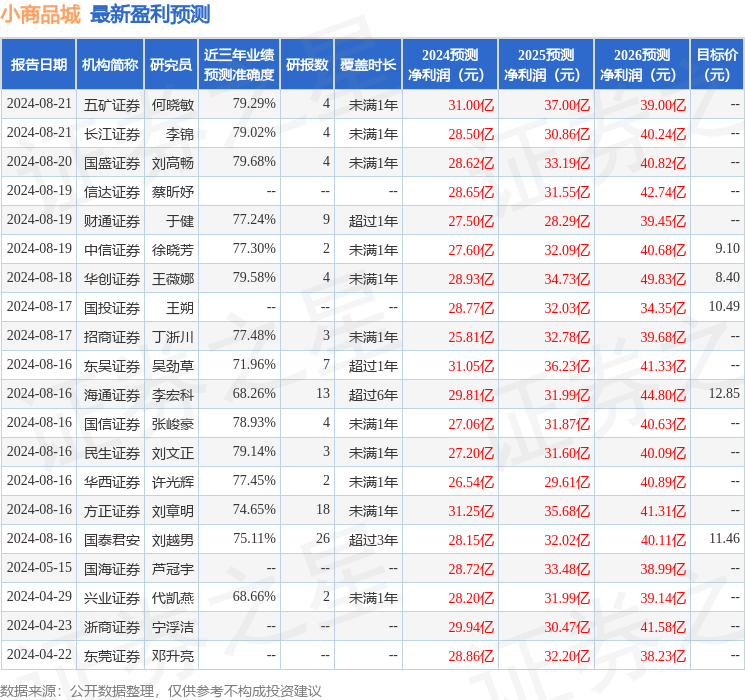This screenshot has width=745, height=700.
Task: Click researcher name 何晓敏
Action: point(172,105)
